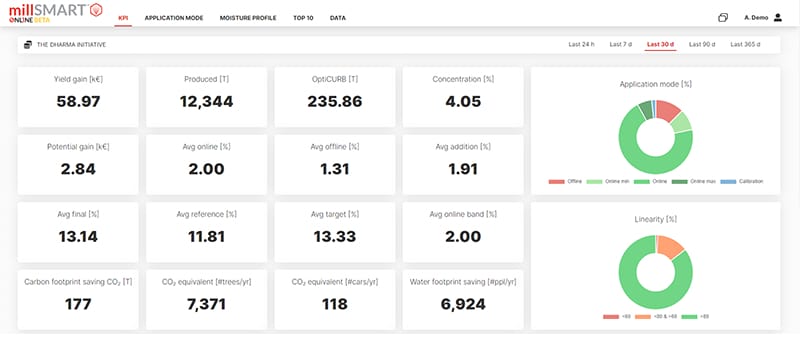This screenshot has height=364, width=800.
Task: Click the Avg reference value 11.81
Action: click(x=206, y=236)
